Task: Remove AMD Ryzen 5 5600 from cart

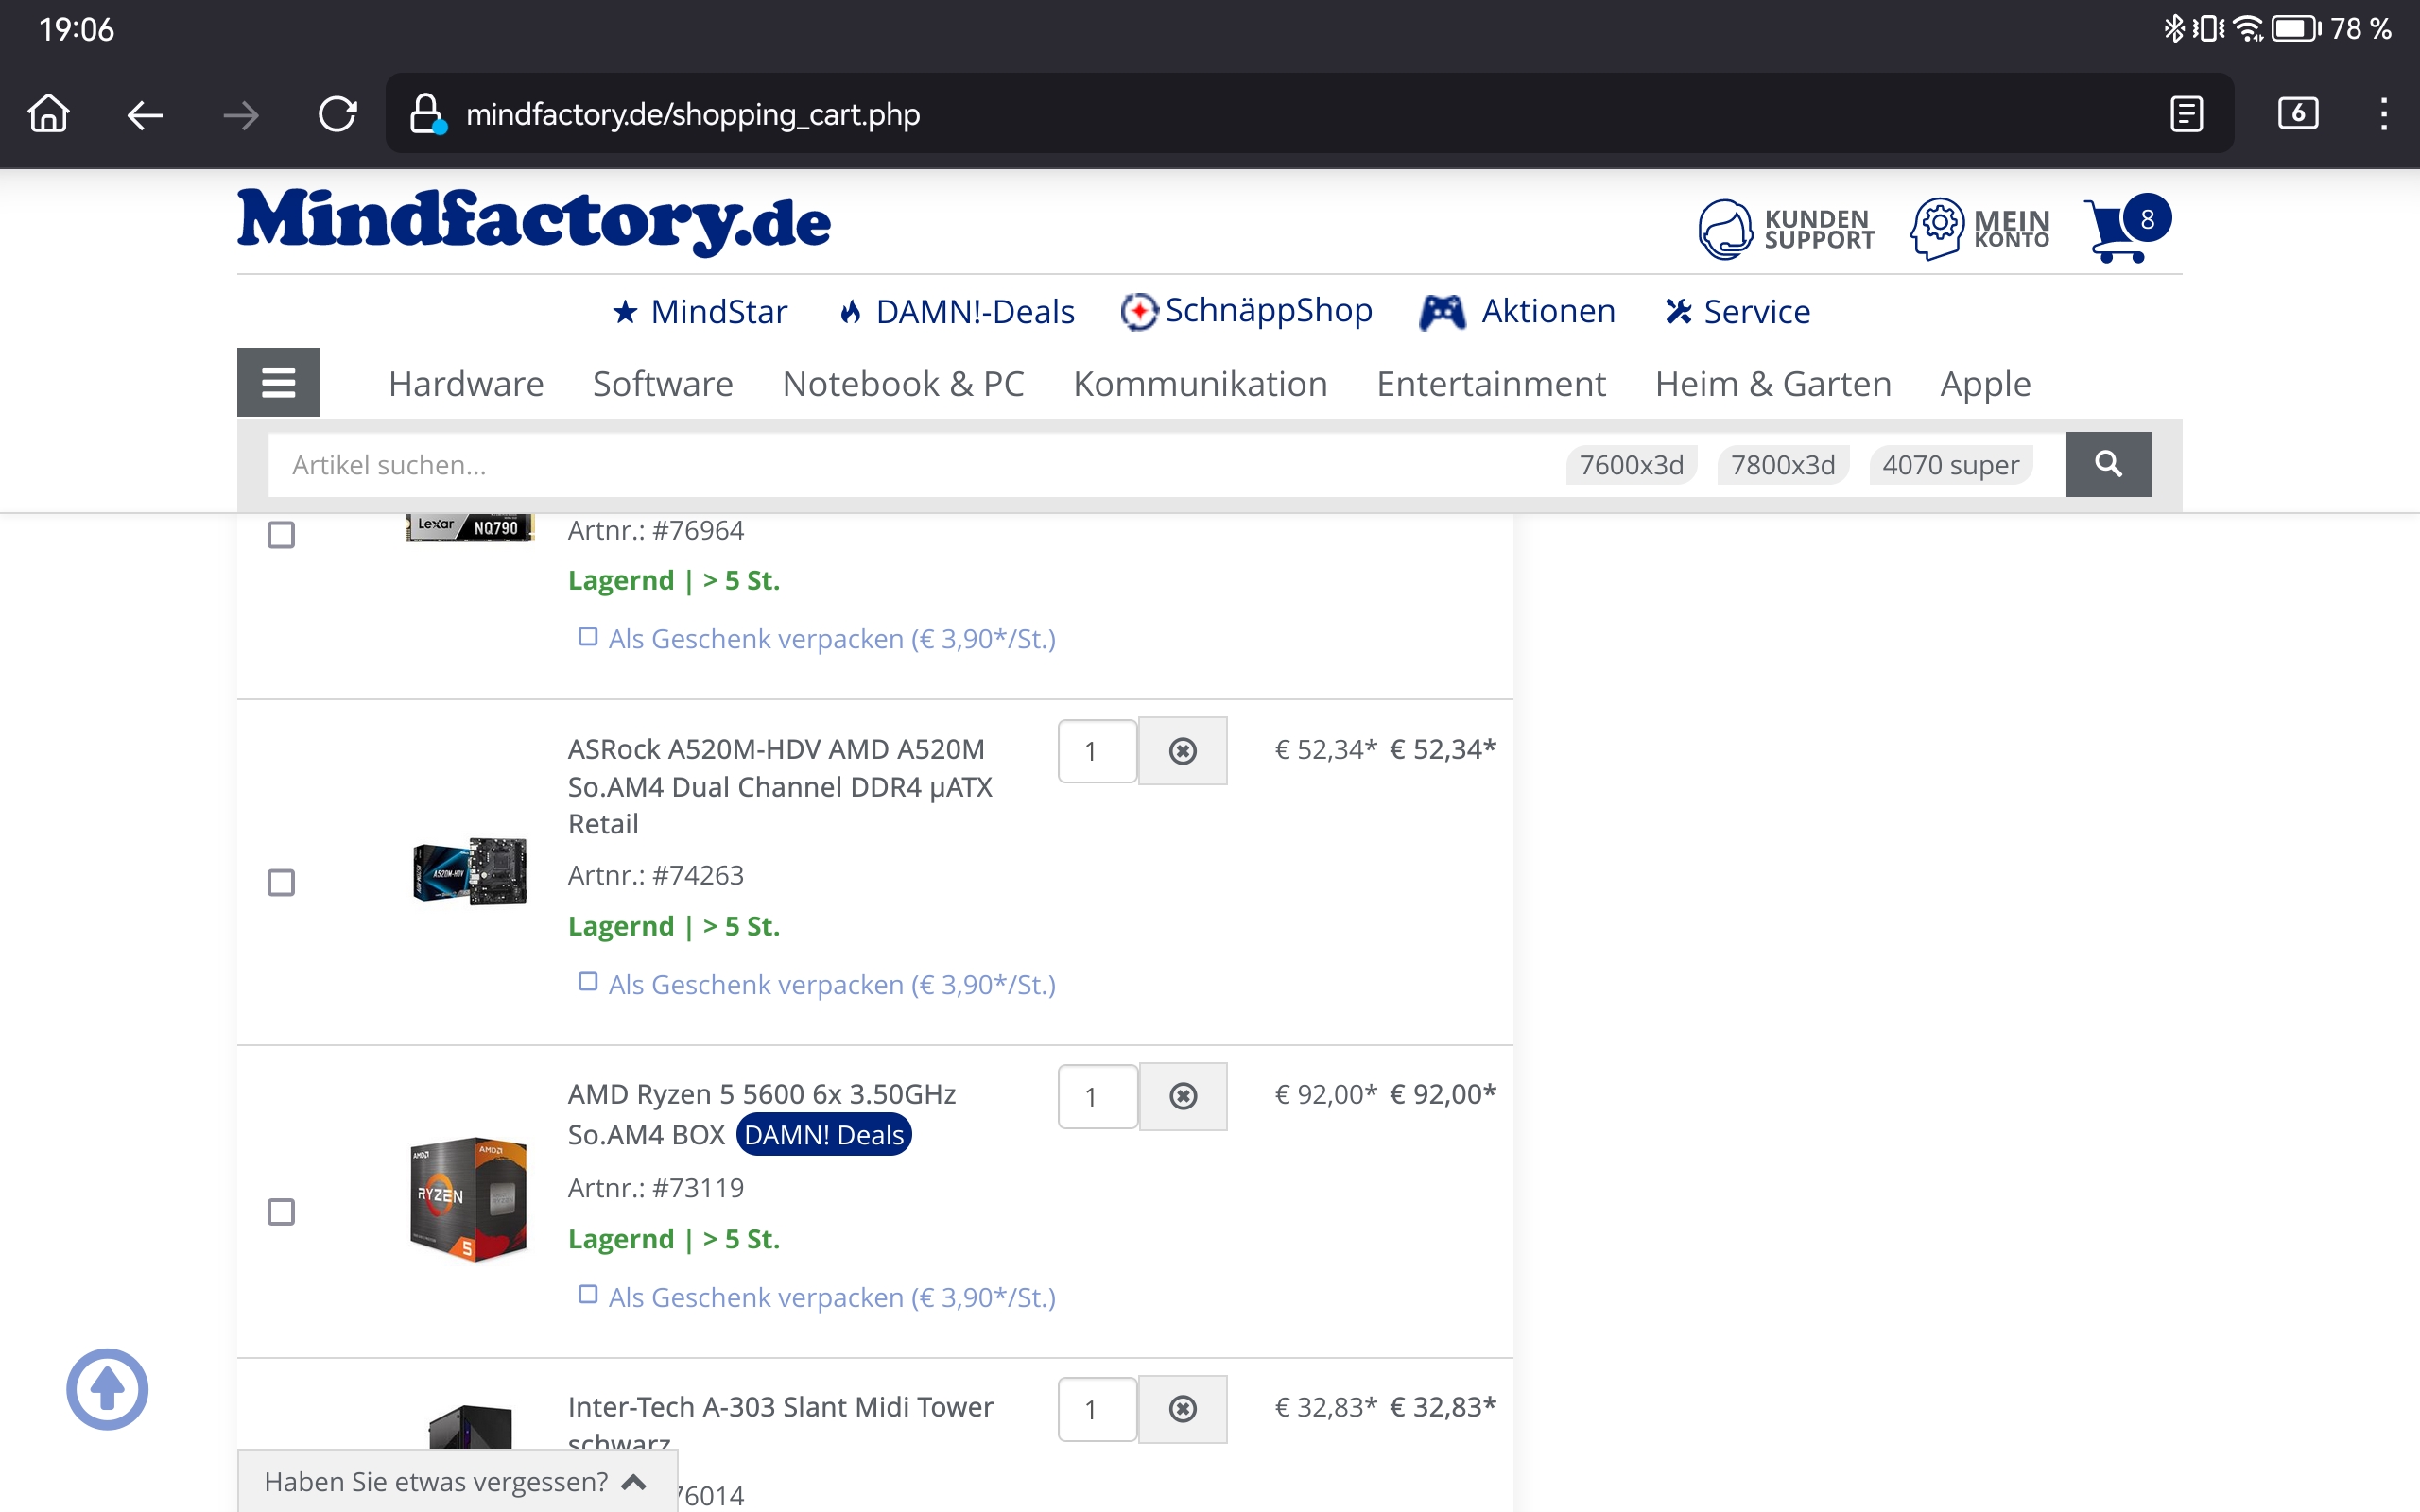Action: 1182,1097
